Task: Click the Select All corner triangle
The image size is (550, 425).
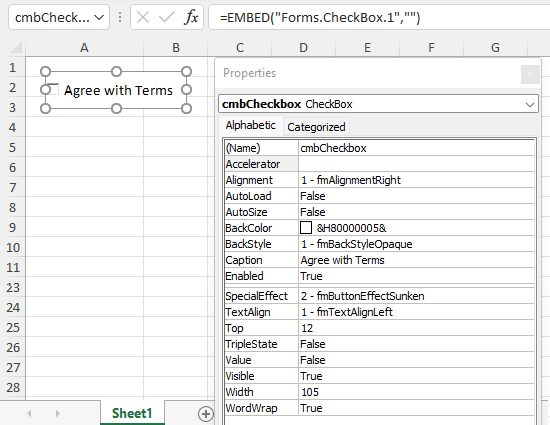Action: [x=17, y=47]
